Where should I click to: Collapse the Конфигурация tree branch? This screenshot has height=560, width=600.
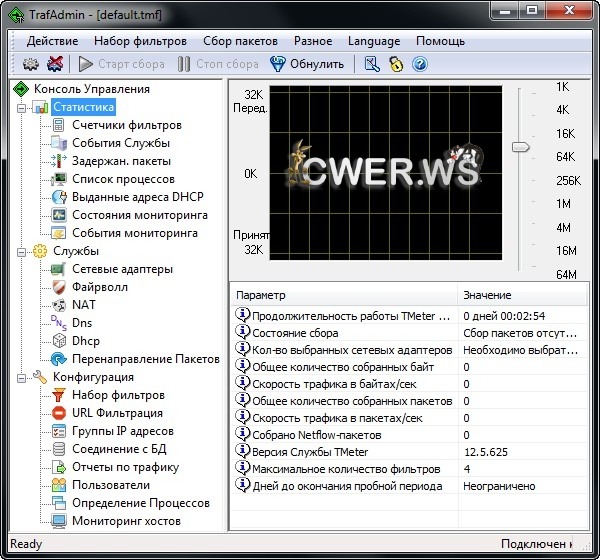22,377
